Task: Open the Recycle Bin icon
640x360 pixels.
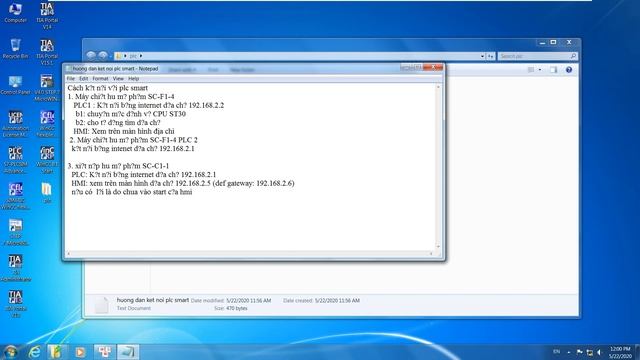Action: (15, 49)
